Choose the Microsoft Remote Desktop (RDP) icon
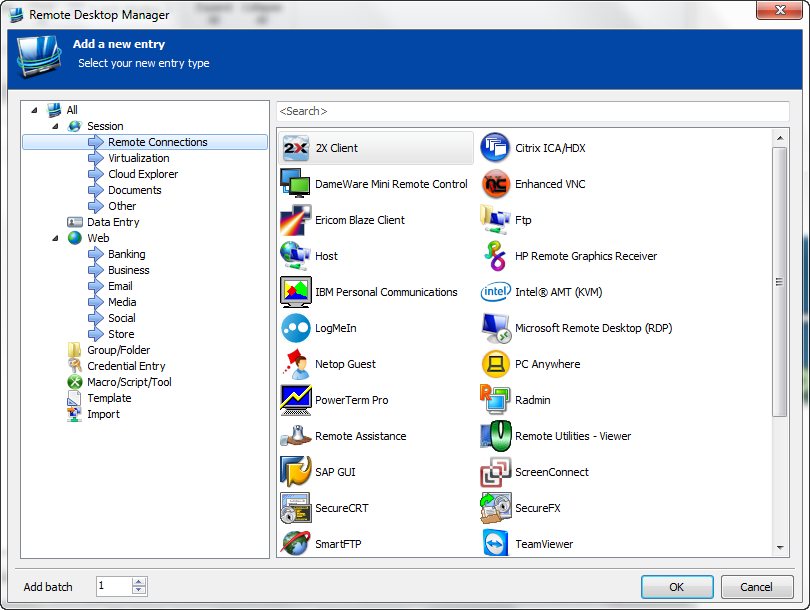 pyautogui.click(x=496, y=328)
